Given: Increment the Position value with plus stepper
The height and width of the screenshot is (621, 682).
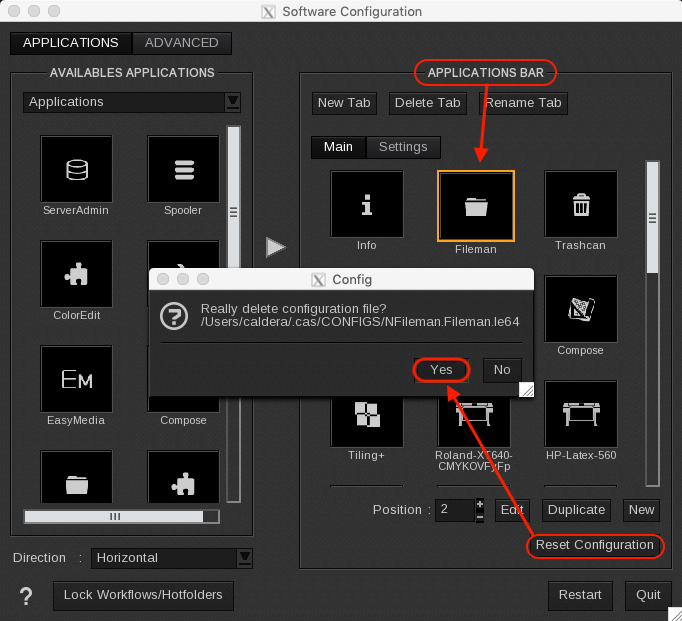Looking at the screenshot, I should coord(480,504).
